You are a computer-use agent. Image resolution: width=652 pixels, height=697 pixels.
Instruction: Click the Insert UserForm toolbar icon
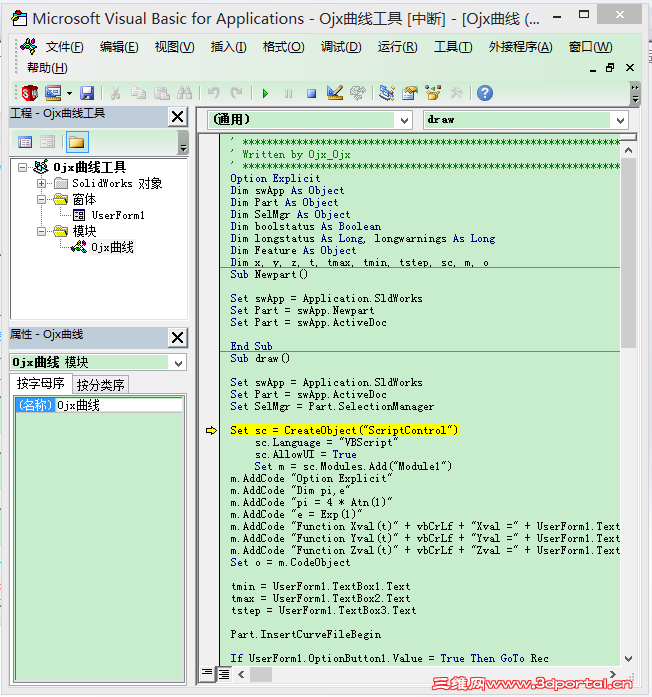[53, 93]
